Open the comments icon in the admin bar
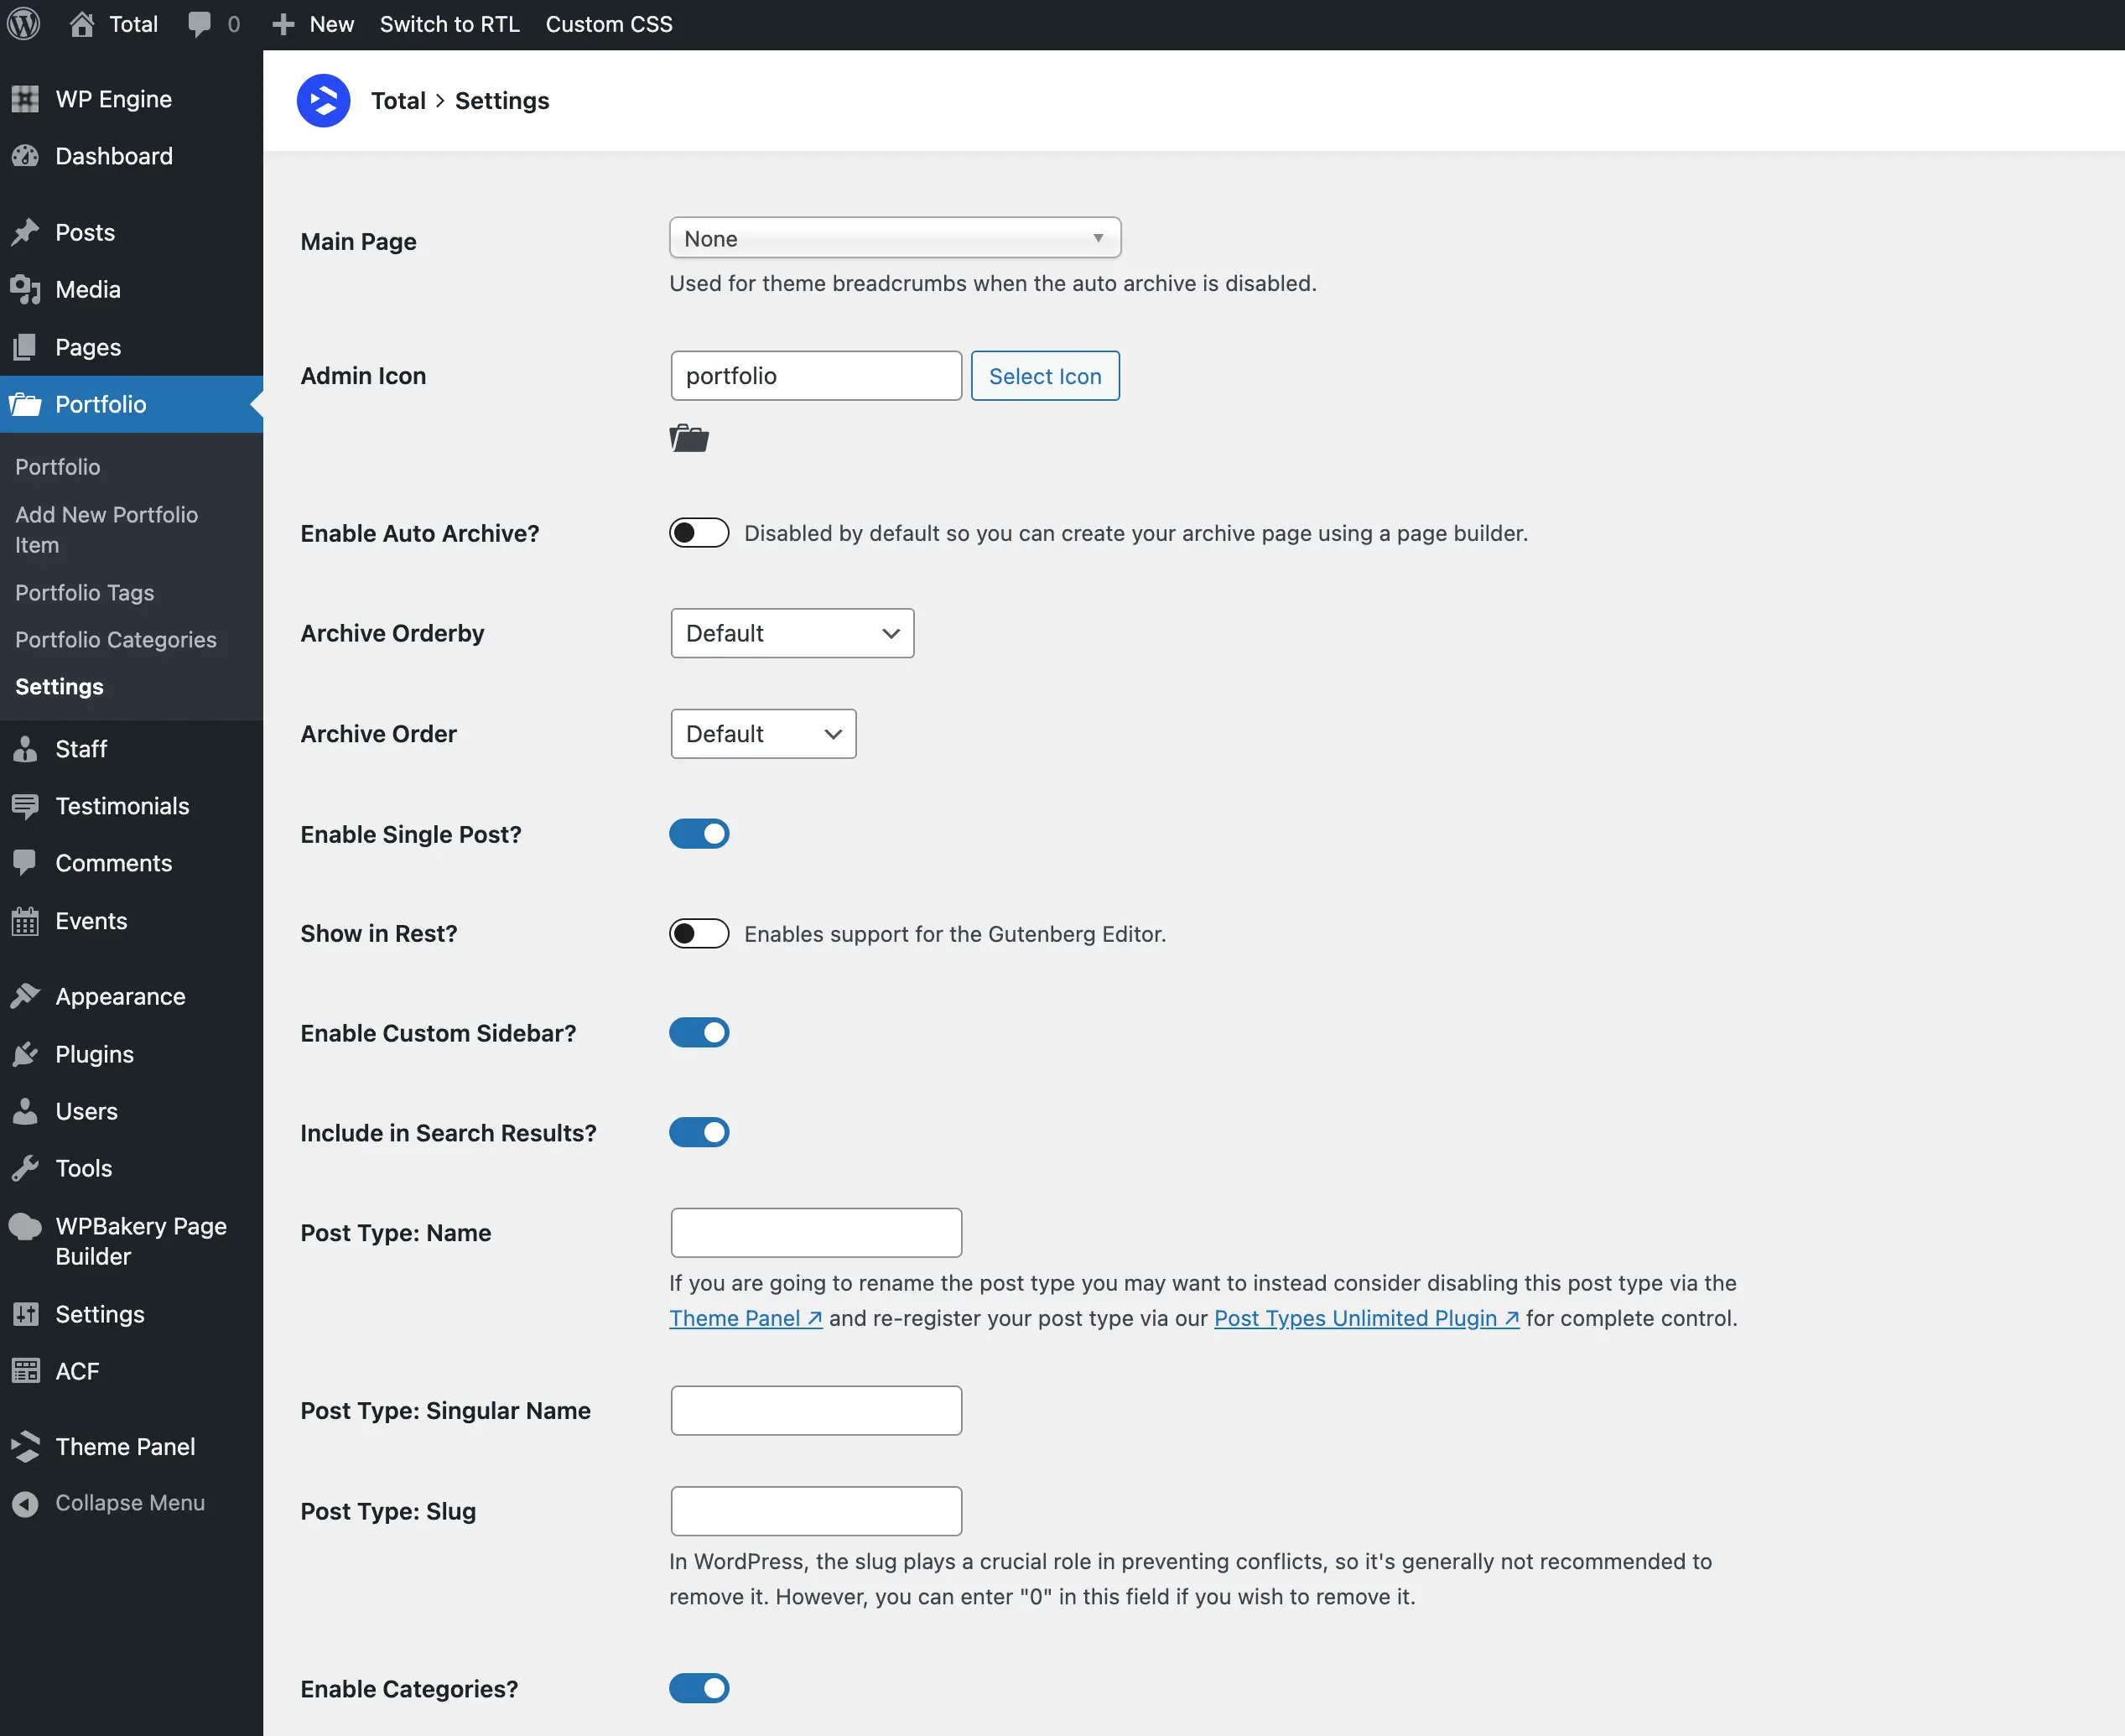This screenshot has height=1736, width=2125. 200,23
